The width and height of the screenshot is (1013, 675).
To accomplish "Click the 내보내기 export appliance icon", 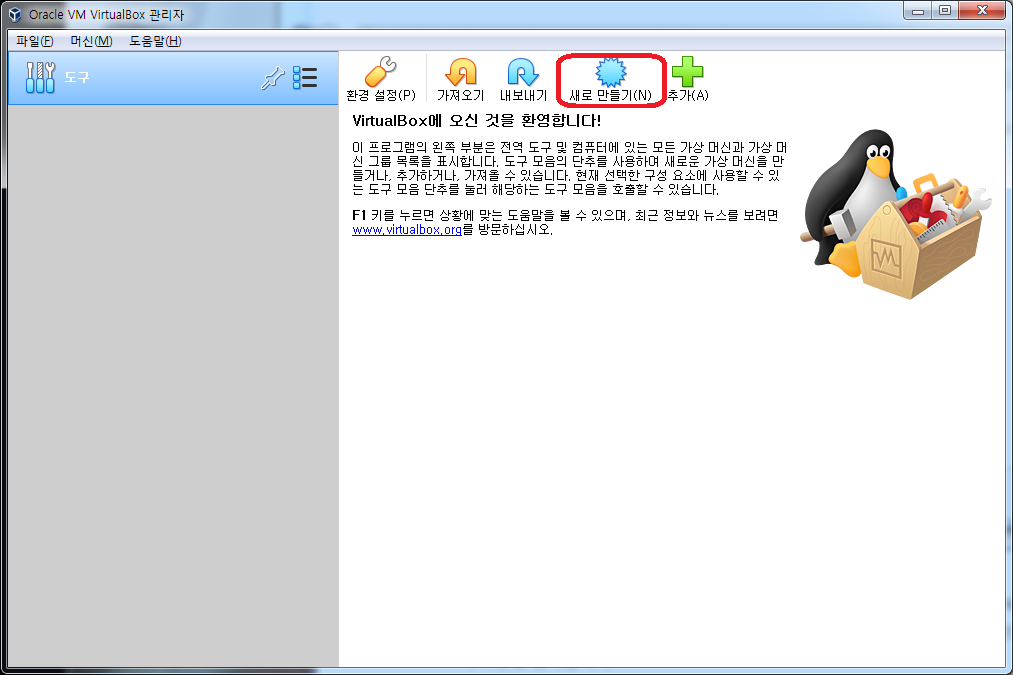I will pyautogui.click(x=523, y=79).
